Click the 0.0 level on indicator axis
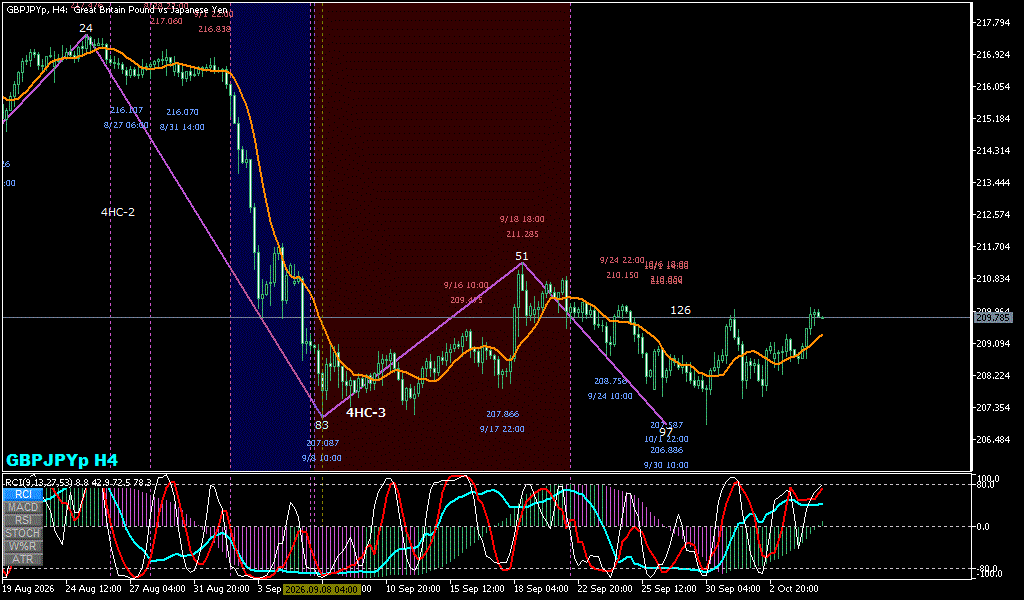The width and height of the screenshot is (1024, 600). [983, 527]
